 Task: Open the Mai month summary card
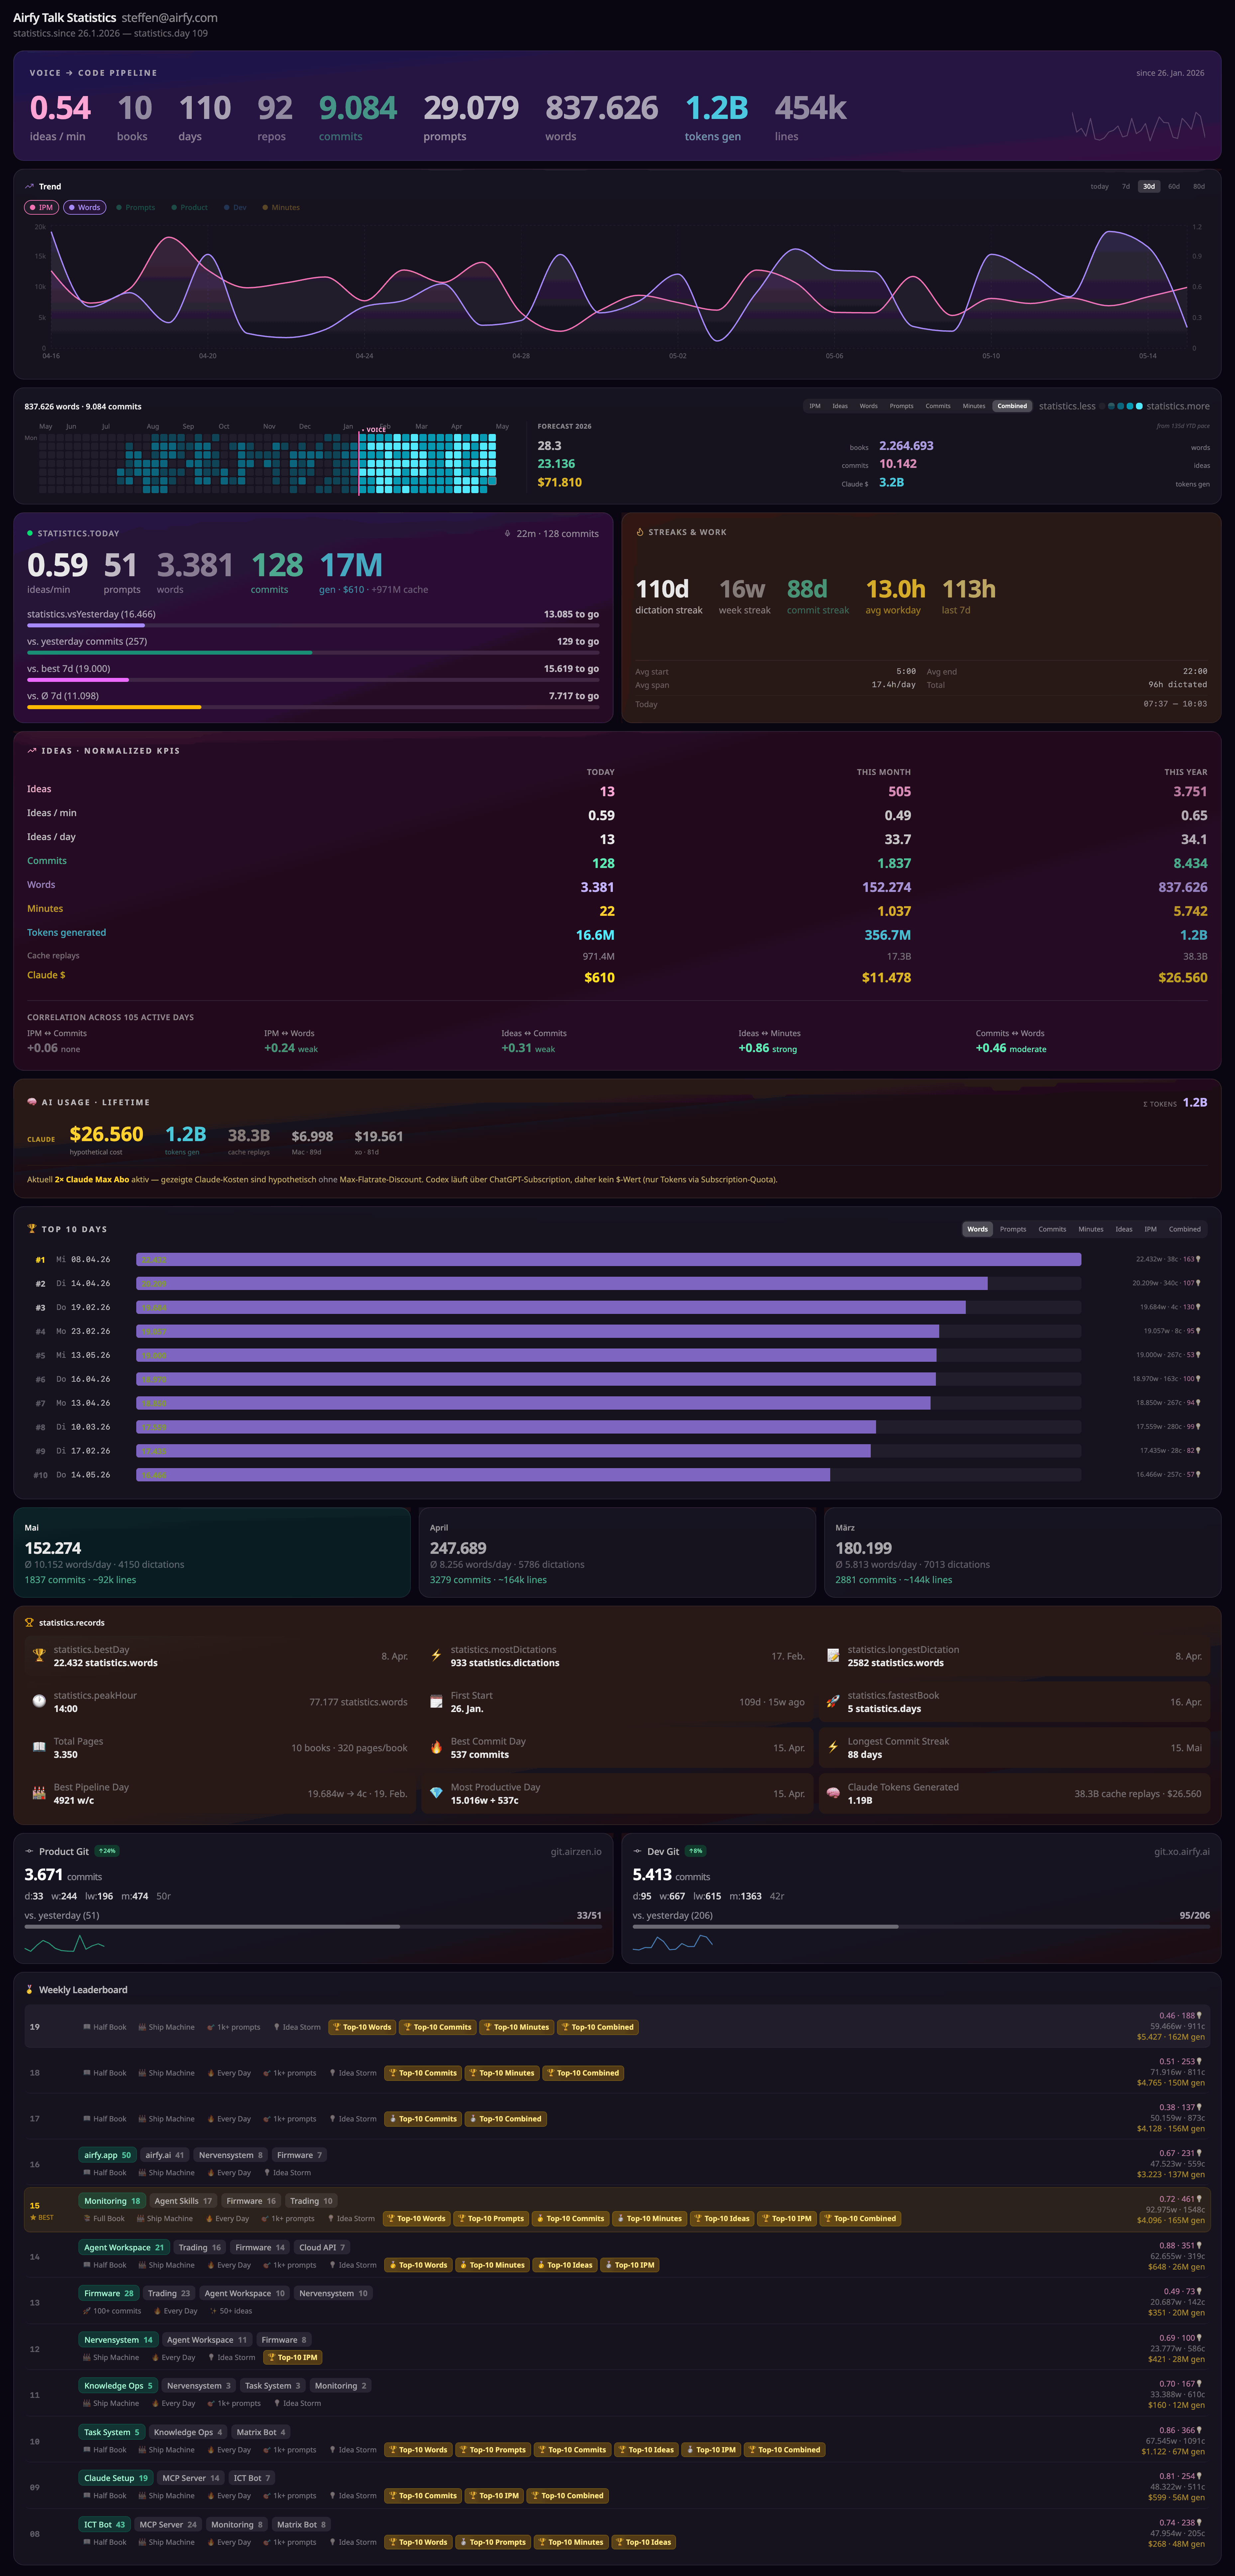212,1552
